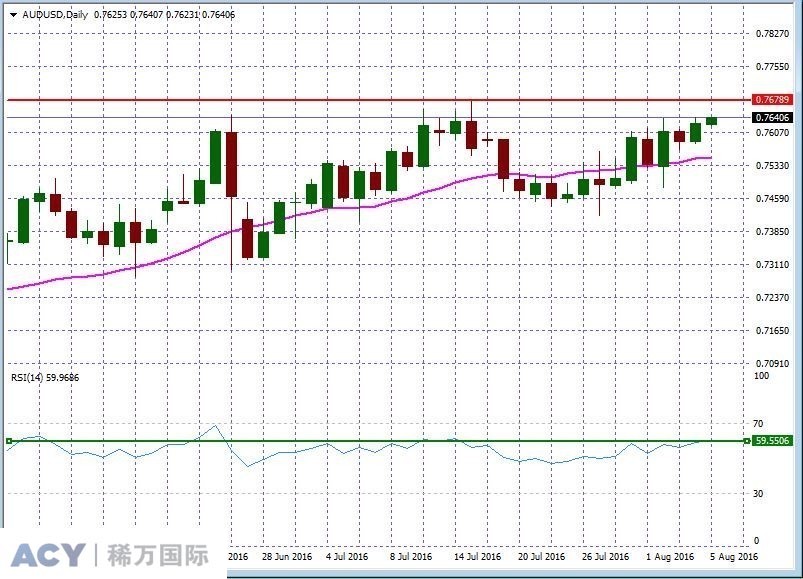The width and height of the screenshot is (803, 579).
Task: Click the 1 Aug 2016 date label
Action: pos(670,556)
